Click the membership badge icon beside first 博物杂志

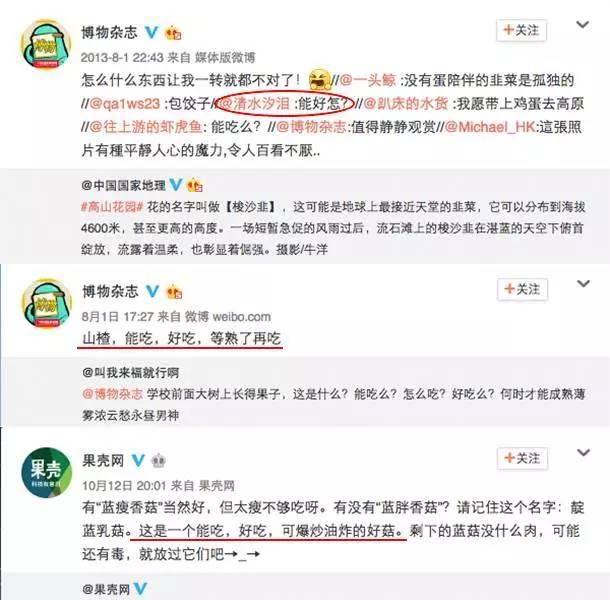click(x=173, y=33)
